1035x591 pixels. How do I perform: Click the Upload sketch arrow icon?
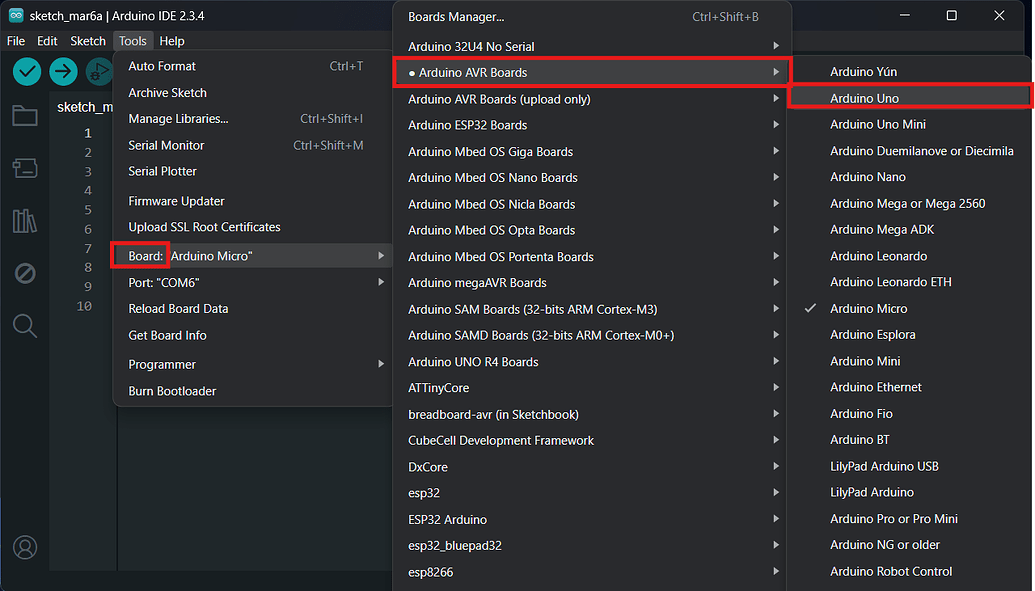62,72
